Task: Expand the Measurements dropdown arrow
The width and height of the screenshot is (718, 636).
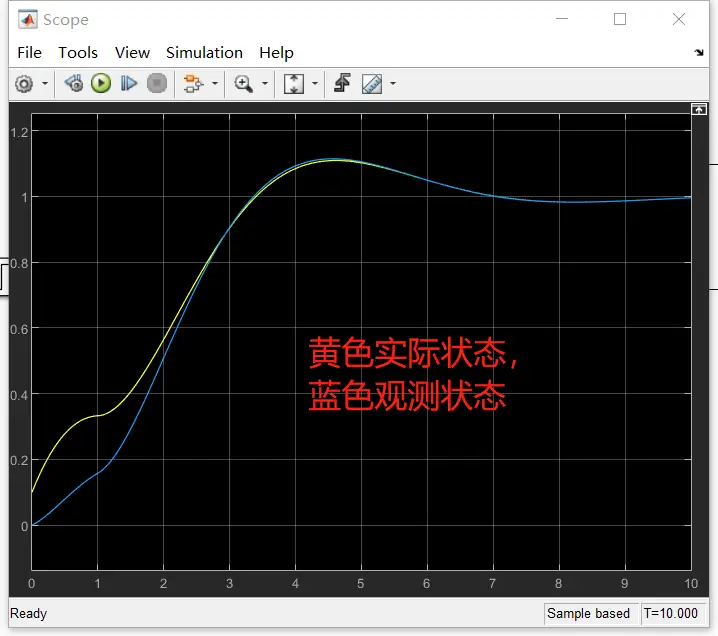Action: pos(393,84)
